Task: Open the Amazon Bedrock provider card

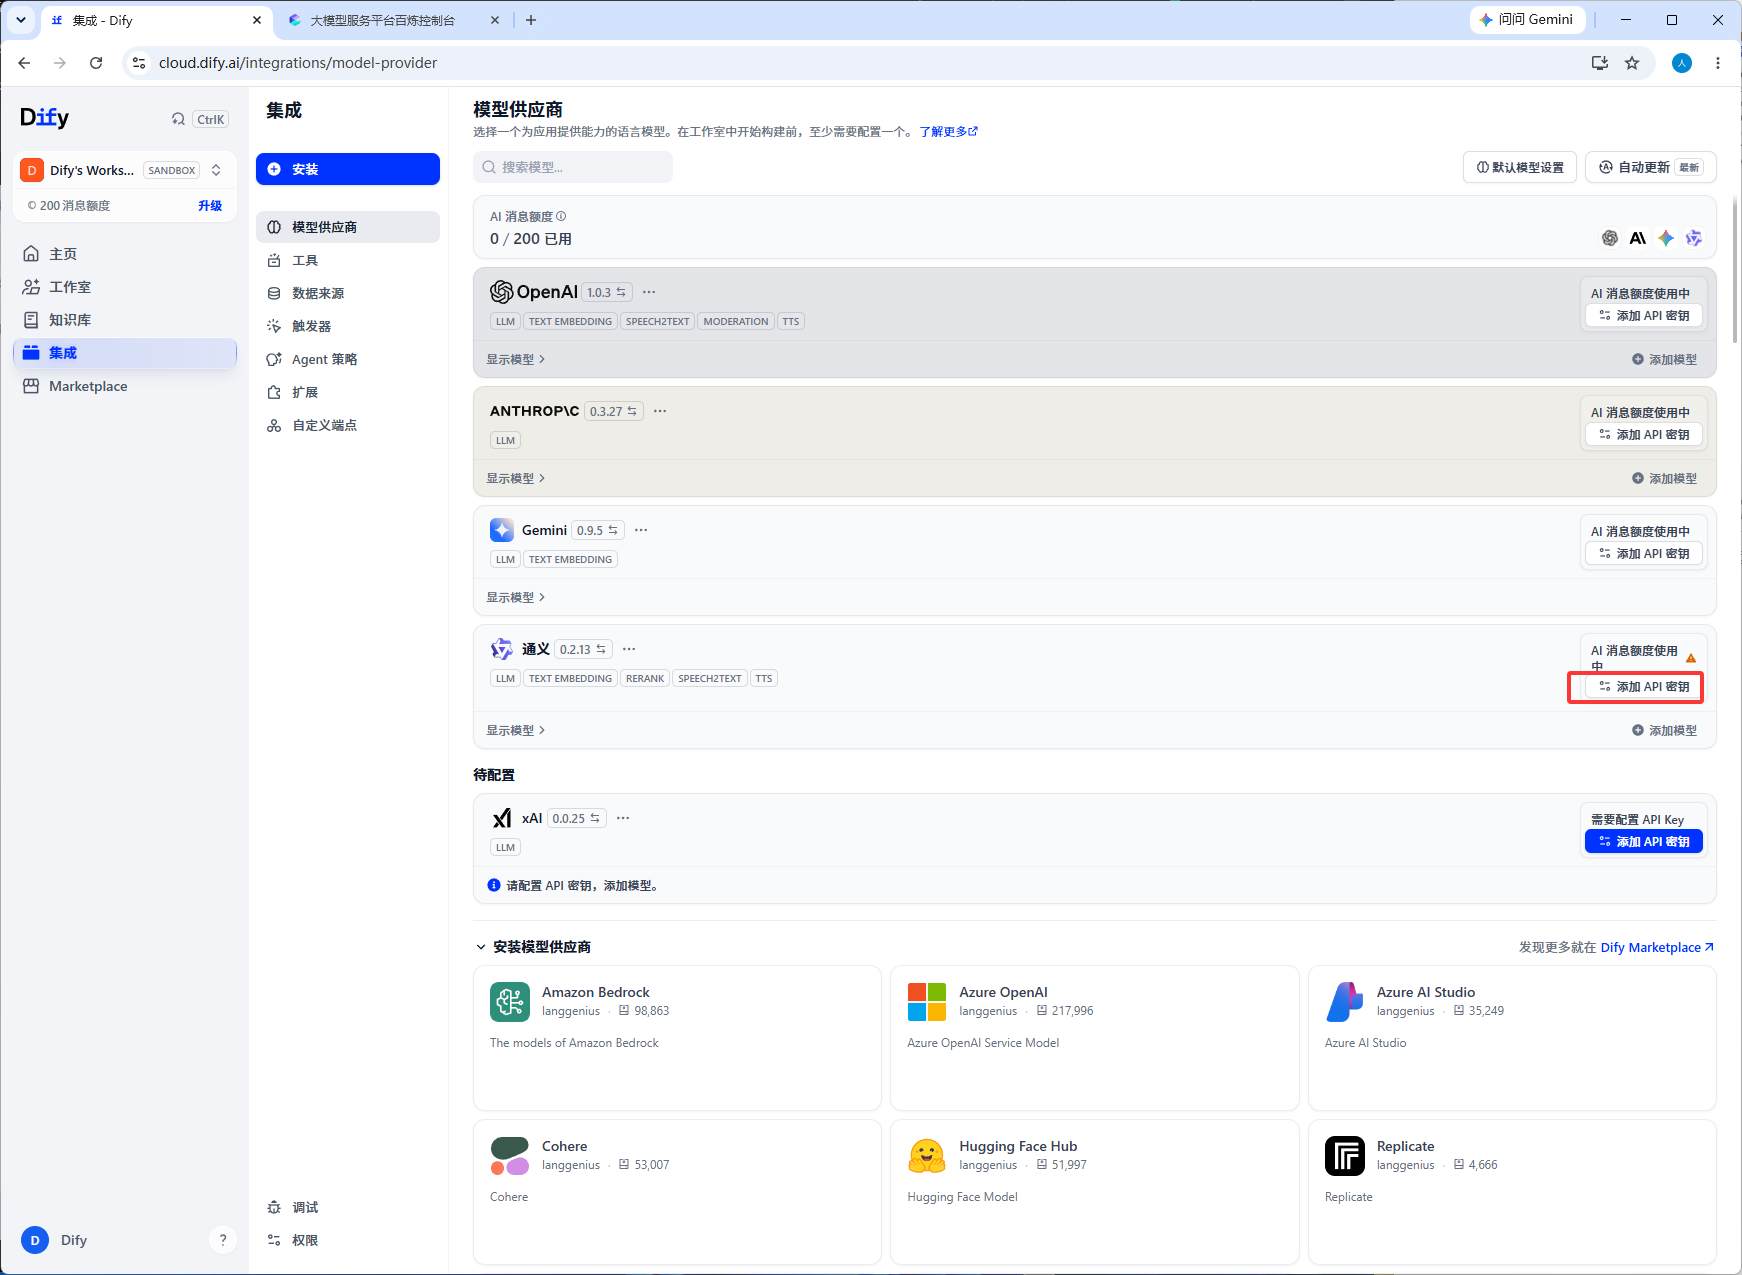Action: click(677, 1038)
